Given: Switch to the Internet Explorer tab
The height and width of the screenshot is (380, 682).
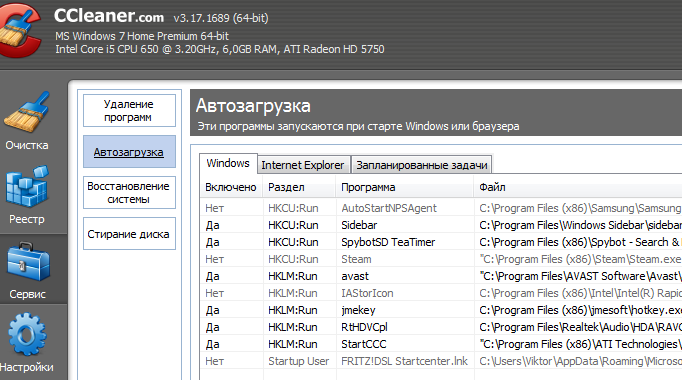Looking at the screenshot, I should tap(303, 165).
